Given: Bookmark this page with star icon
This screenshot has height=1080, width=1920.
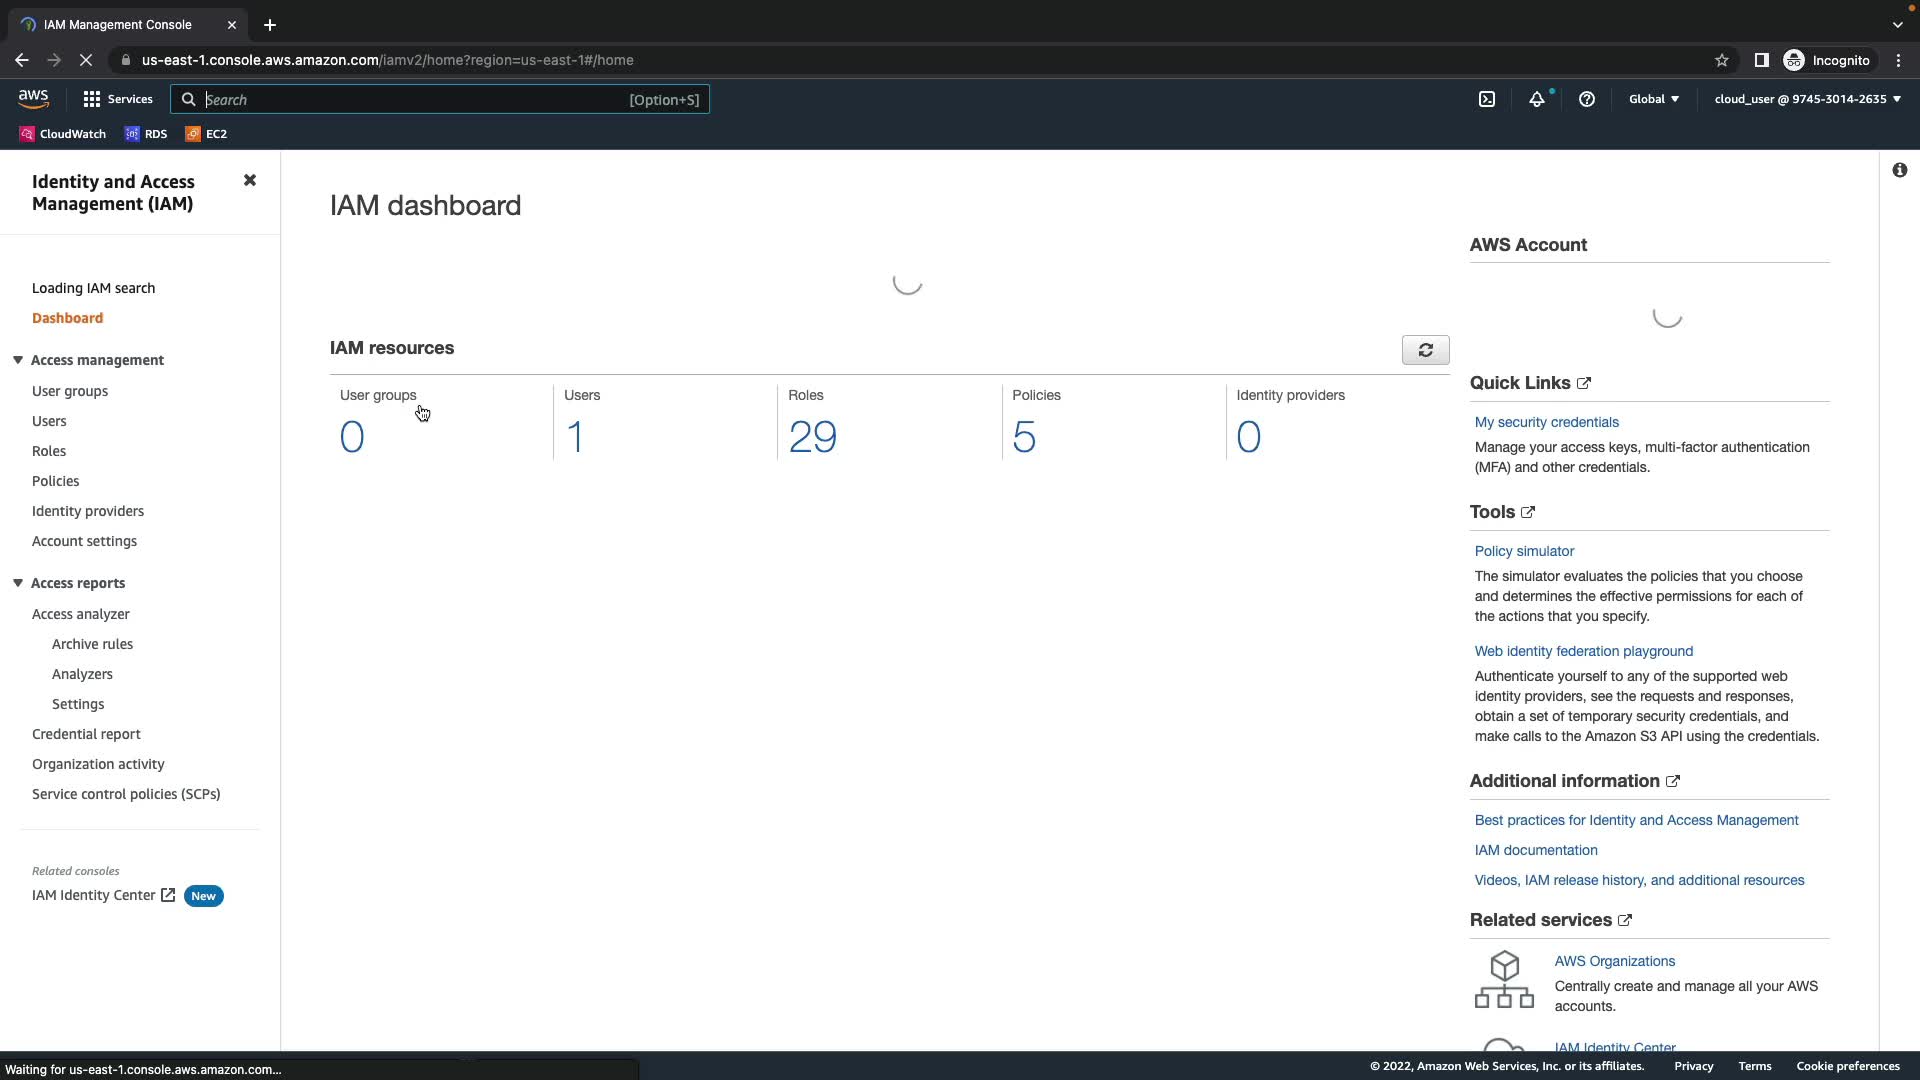Looking at the screenshot, I should point(1722,60).
